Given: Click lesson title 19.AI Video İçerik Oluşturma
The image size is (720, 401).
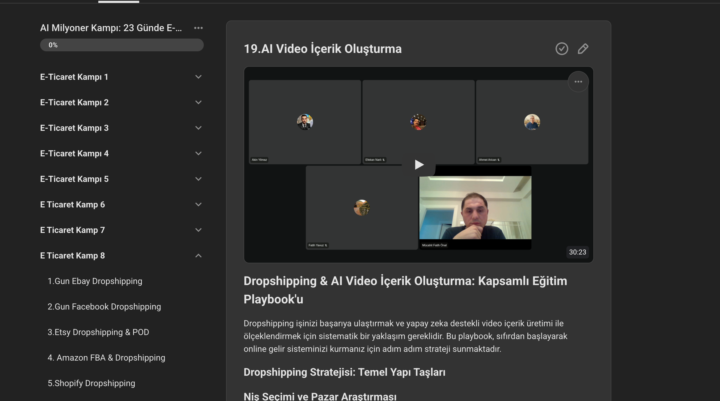Looking at the screenshot, I should tap(322, 49).
